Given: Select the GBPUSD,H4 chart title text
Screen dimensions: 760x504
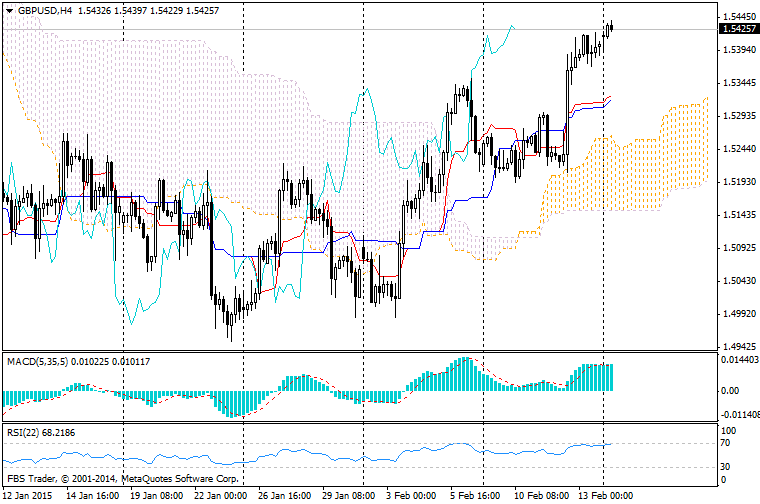Looking at the screenshot, I should (44, 10).
